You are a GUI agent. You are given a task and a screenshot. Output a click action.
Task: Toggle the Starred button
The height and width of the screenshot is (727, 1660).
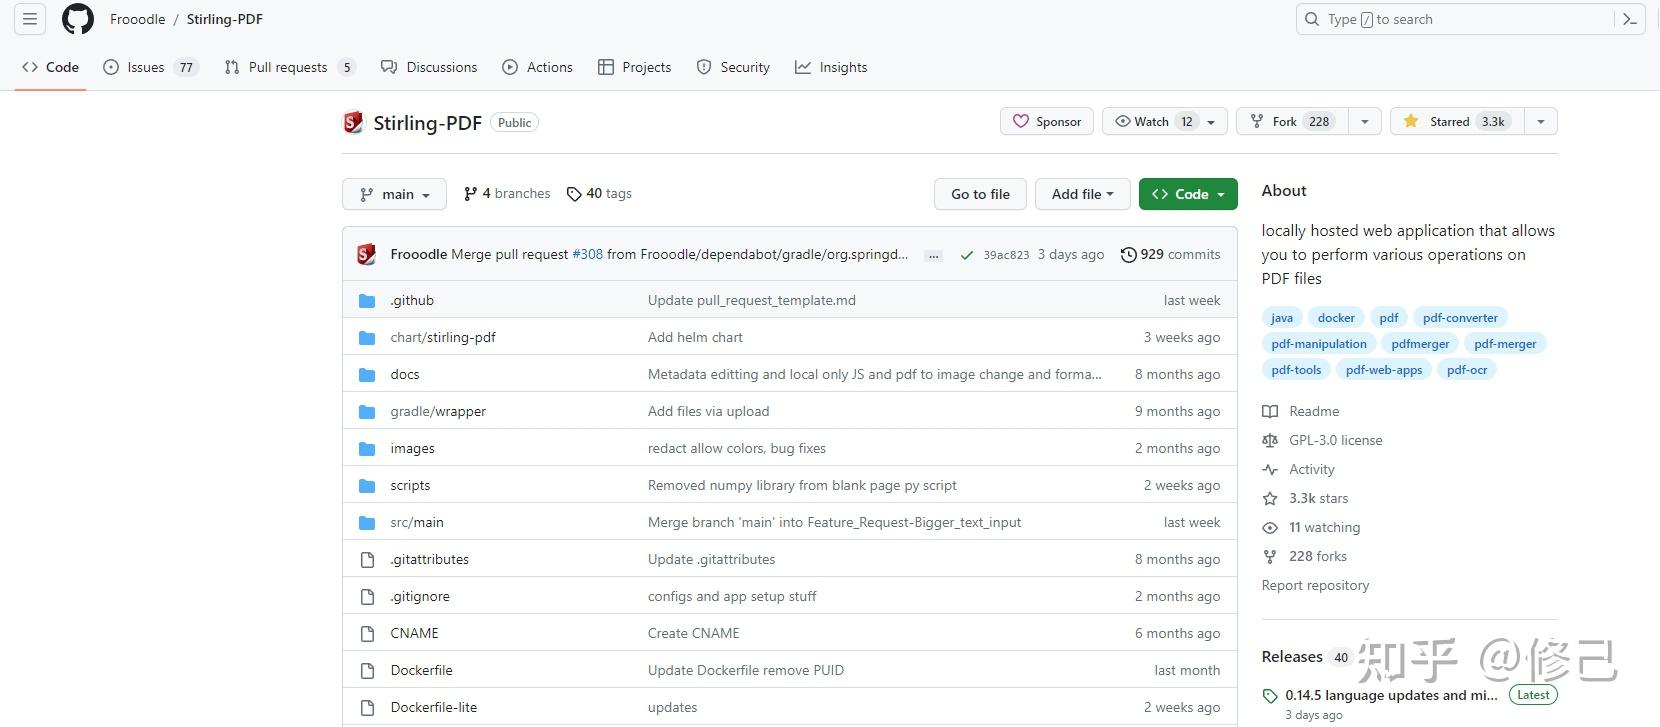click(x=1457, y=122)
